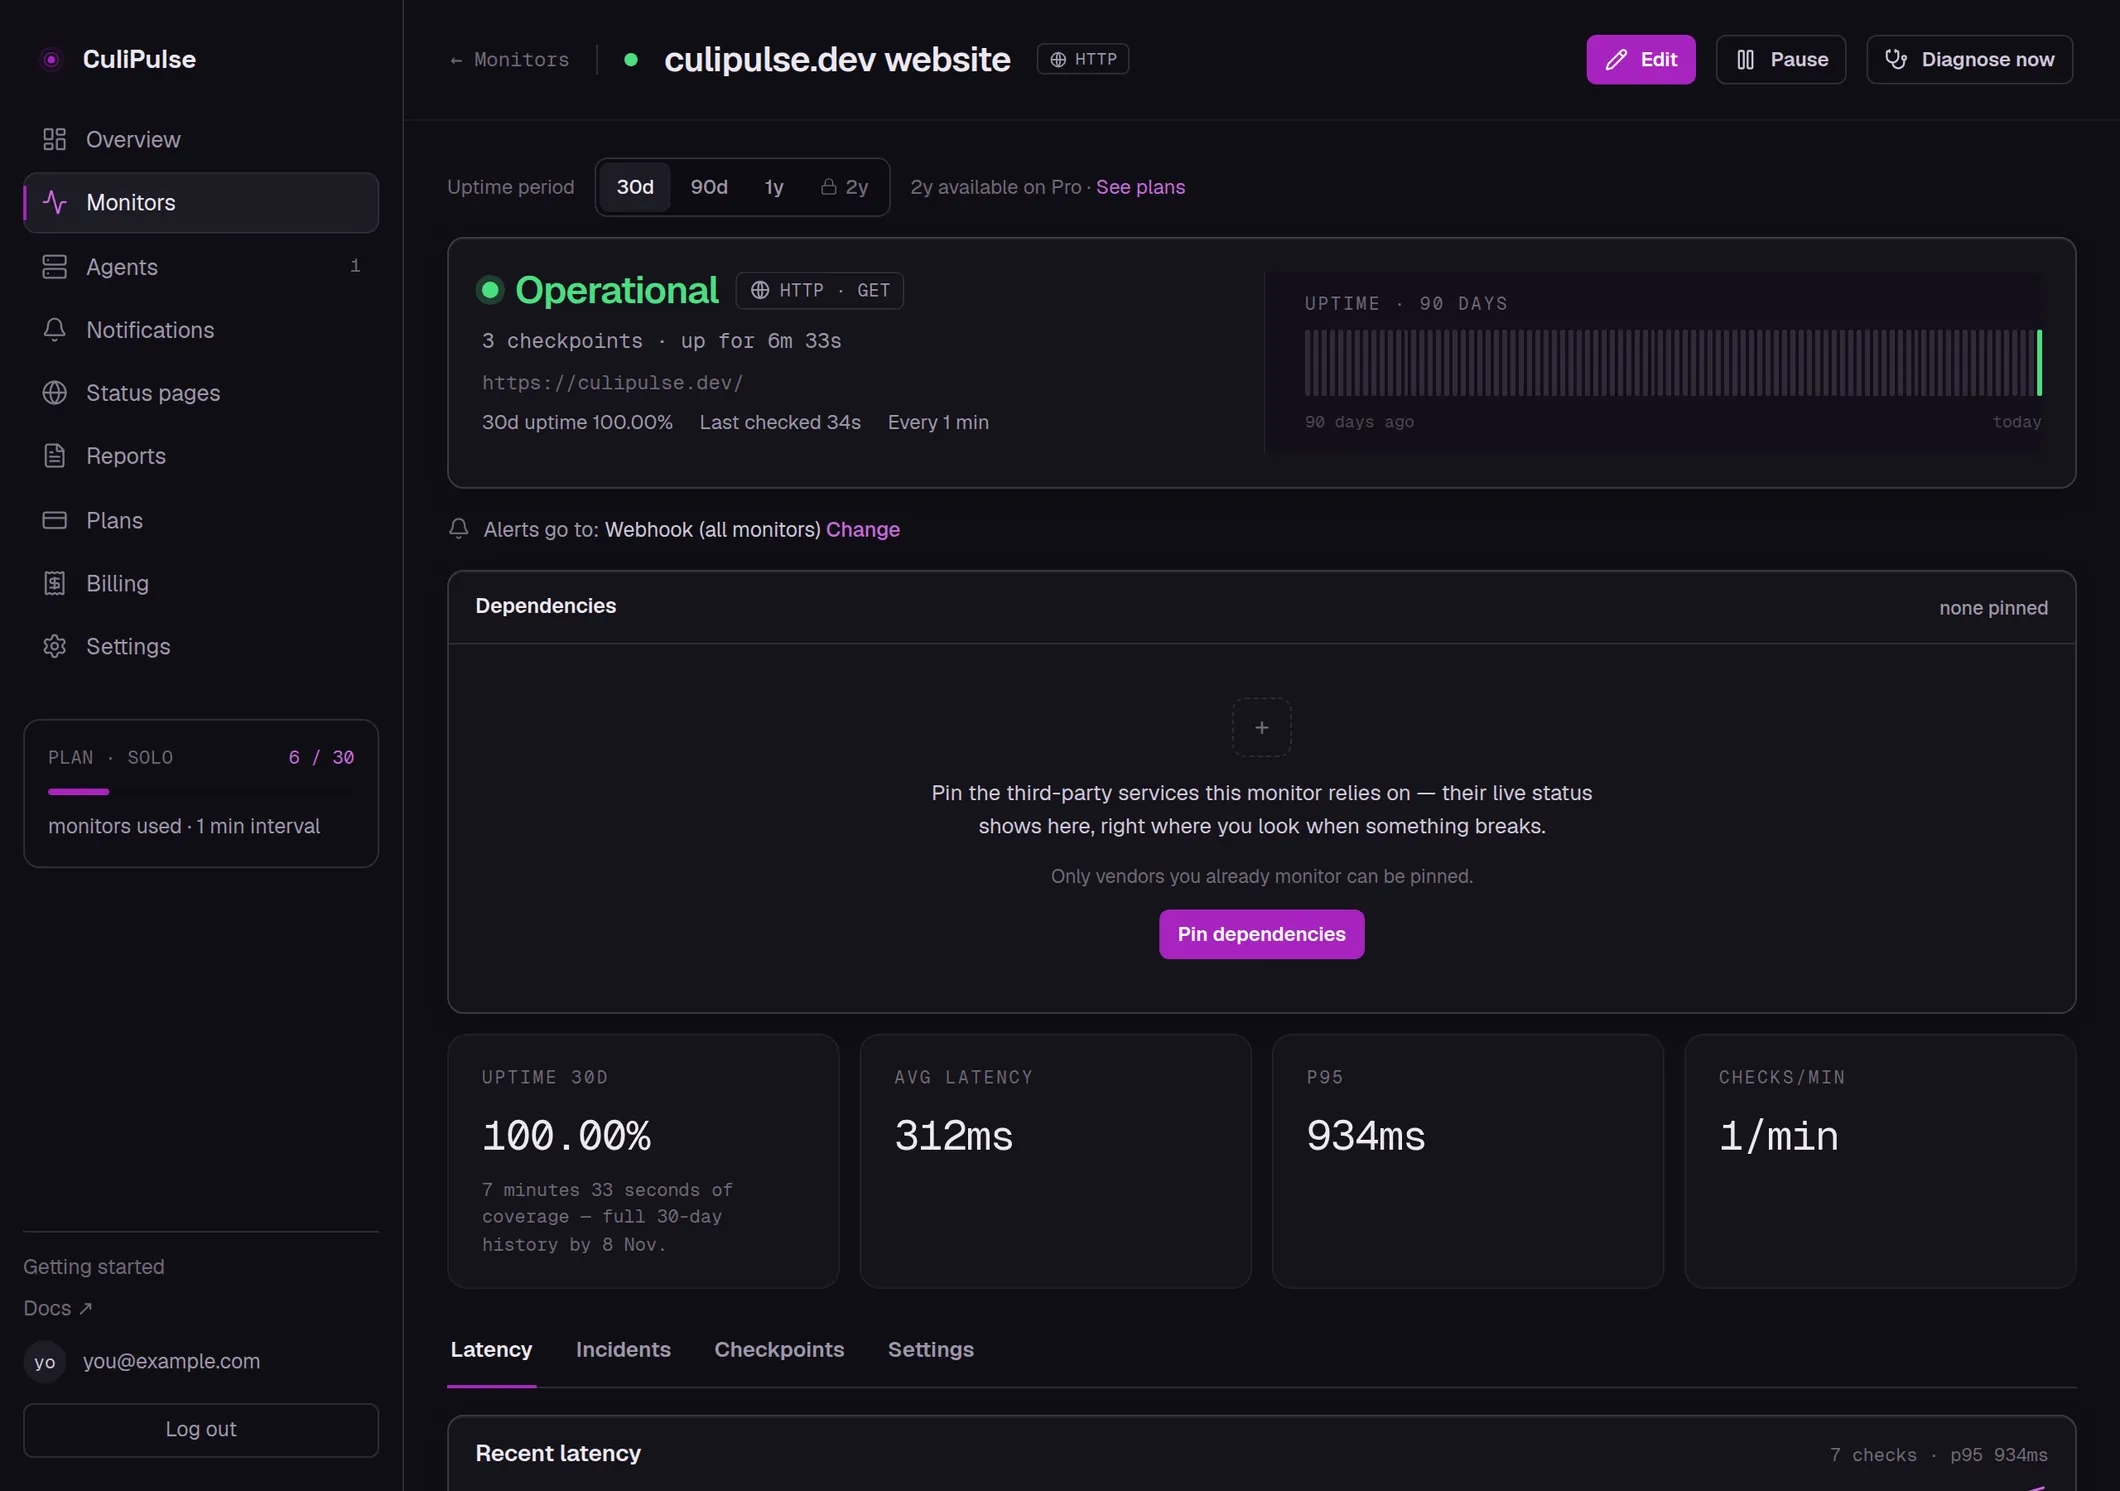Click the Reports document icon

tap(54, 456)
